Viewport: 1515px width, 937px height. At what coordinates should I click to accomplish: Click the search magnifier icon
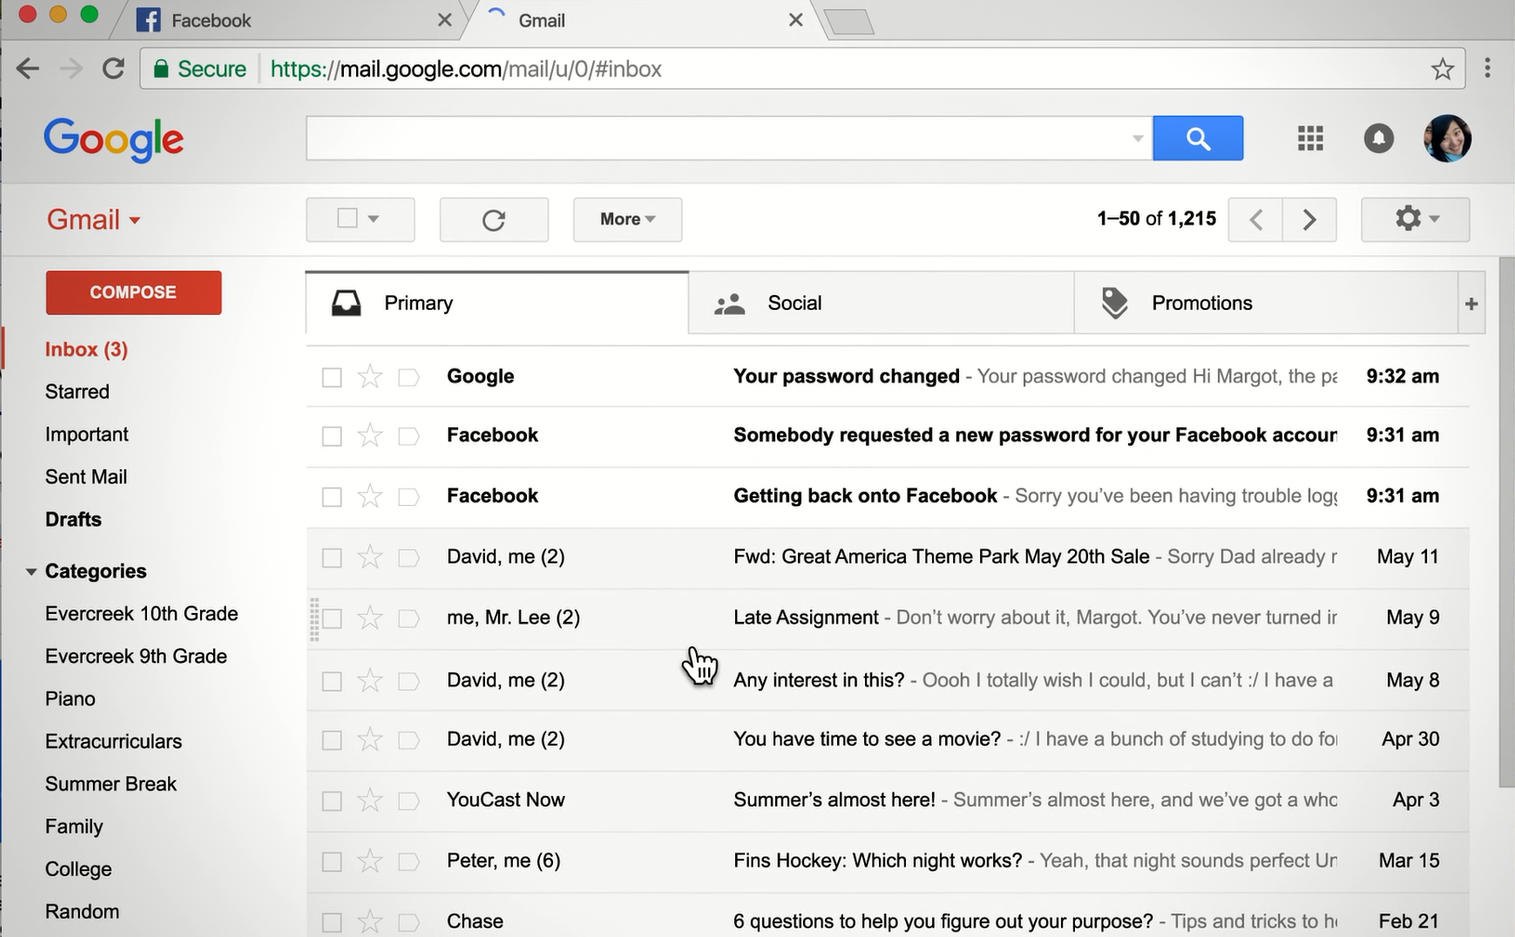1197,138
